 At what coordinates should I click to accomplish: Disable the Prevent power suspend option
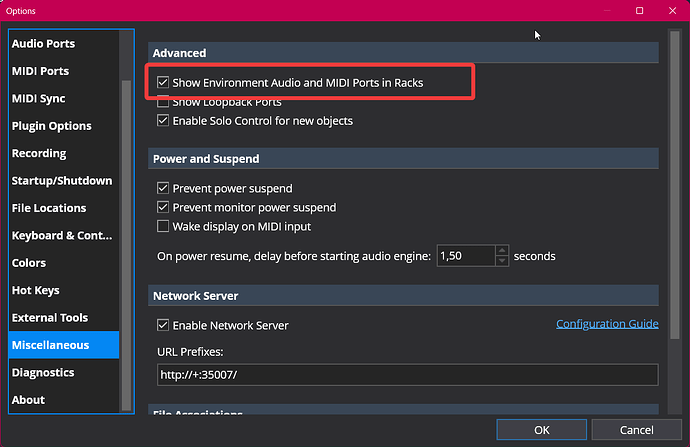(x=163, y=188)
